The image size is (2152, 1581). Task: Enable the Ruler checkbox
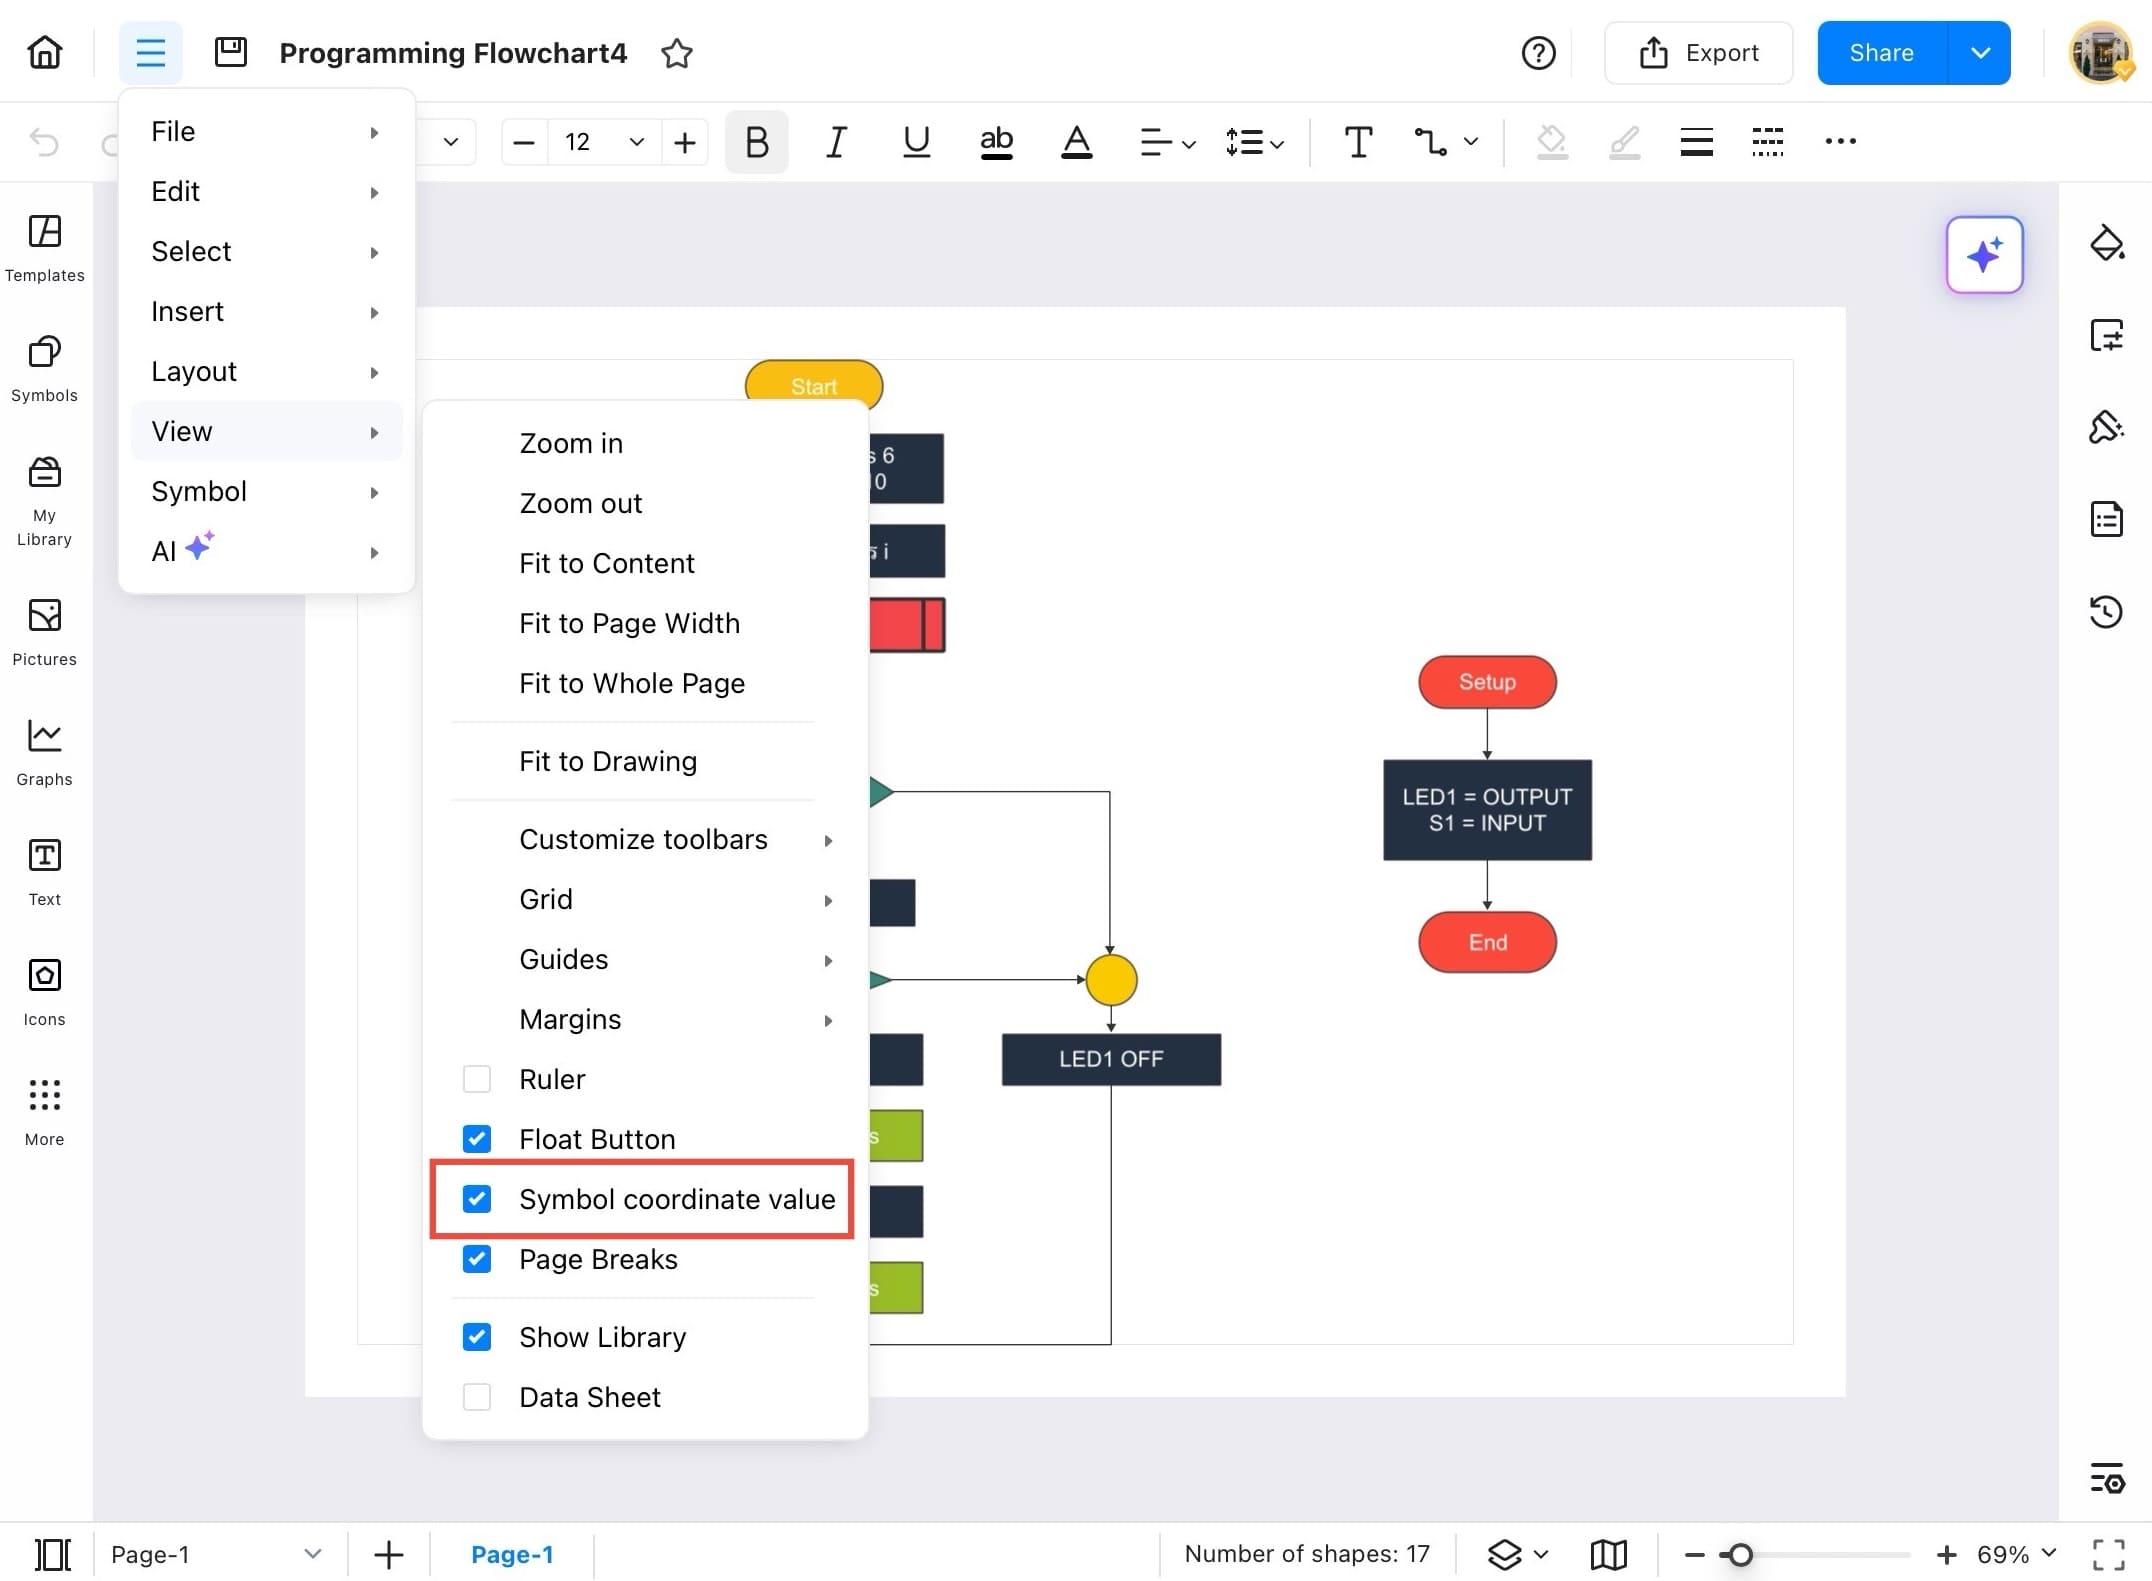pyautogui.click(x=477, y=1079)
